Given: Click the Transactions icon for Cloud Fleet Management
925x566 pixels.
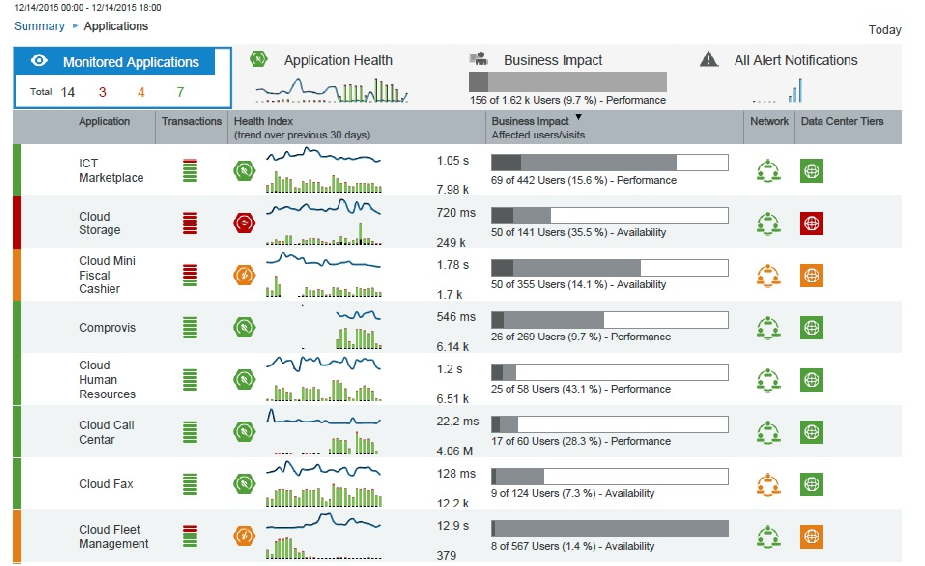Looking at the screenshot, I should click(x=190, y=536).
